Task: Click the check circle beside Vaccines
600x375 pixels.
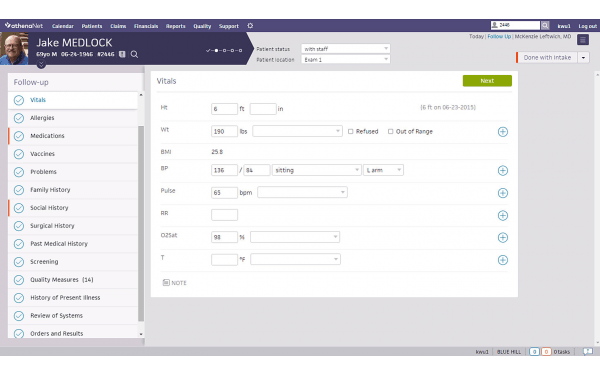Action: point(19,154)
